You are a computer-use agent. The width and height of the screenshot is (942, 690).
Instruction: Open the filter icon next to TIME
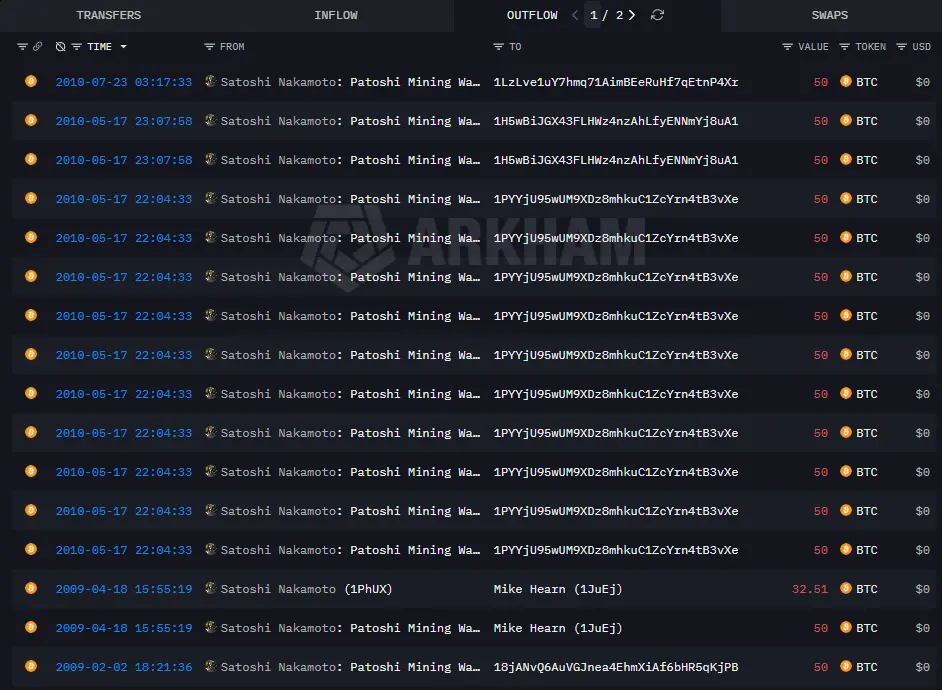pos(76,46)
